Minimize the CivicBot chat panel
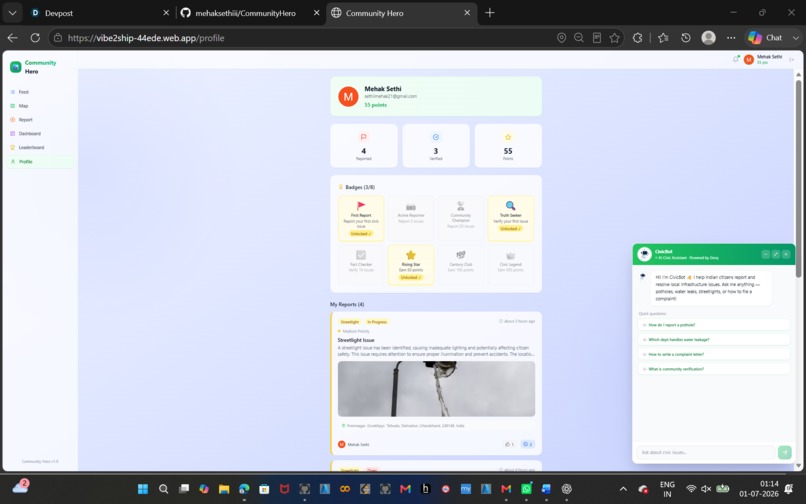806x504 pixels. [765, 254]
